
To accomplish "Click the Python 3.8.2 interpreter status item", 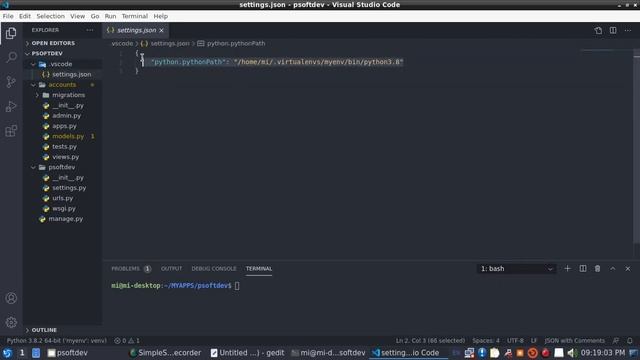I will [56, 340].
